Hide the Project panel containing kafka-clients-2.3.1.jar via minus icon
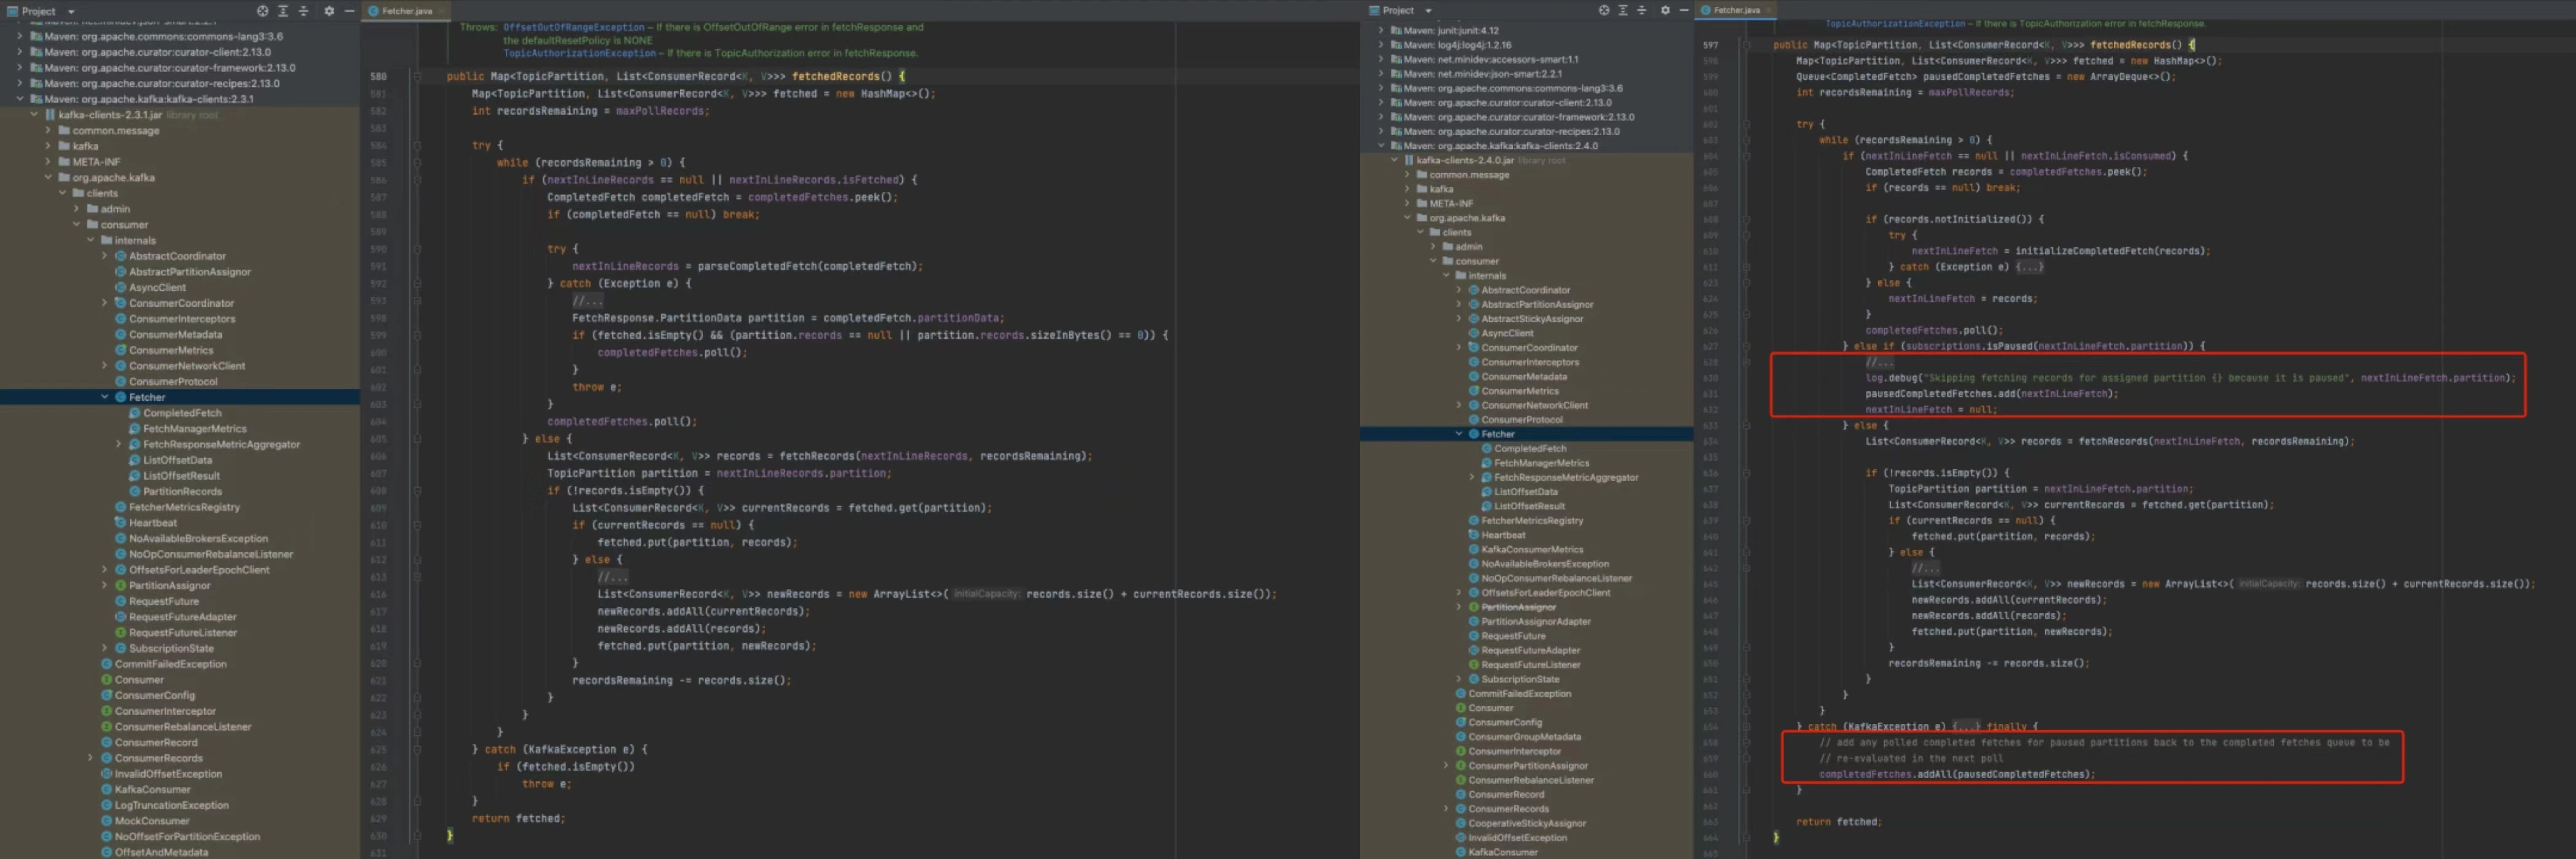This screenshot has width=2576, height=859. coord(349,11)
